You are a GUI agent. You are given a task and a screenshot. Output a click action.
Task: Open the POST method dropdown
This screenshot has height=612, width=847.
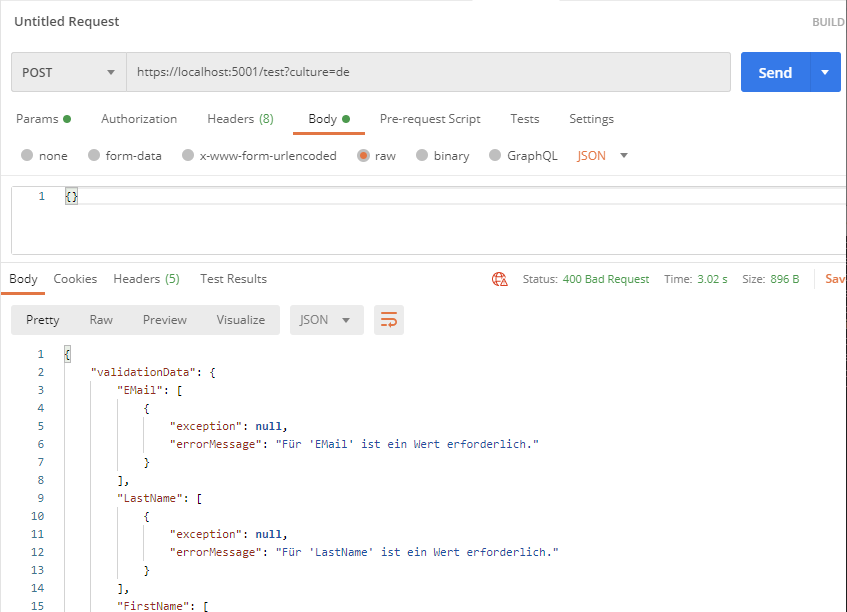(x=69, y=72)
